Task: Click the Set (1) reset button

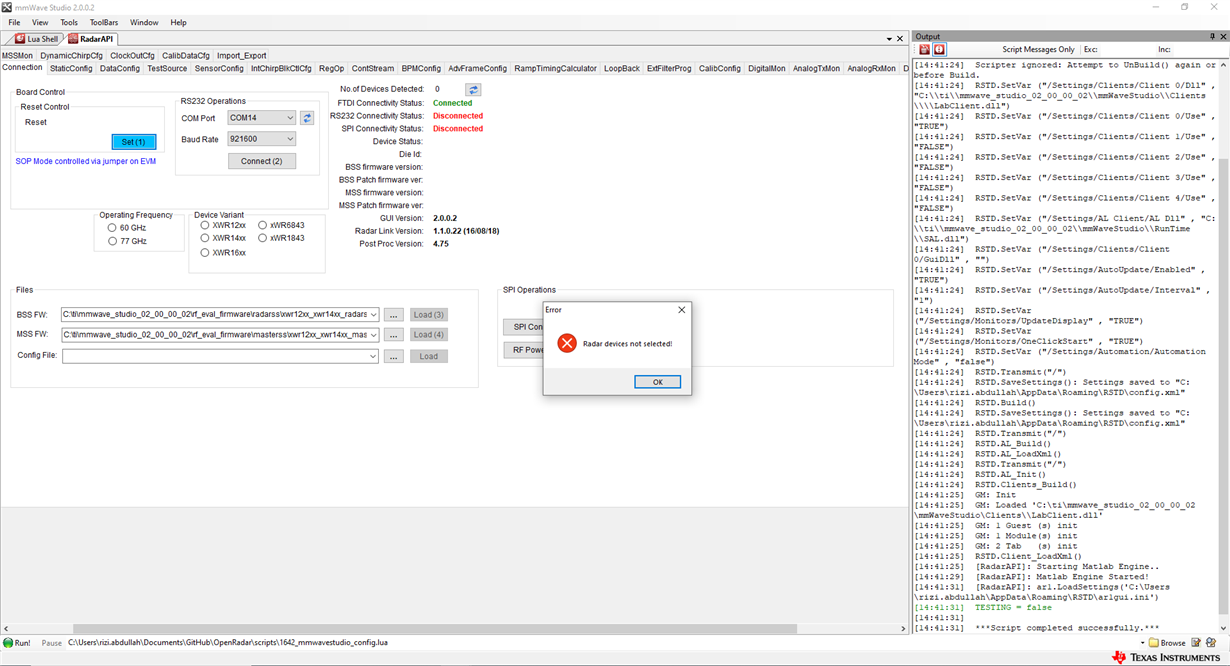Action: click(133, 142)
